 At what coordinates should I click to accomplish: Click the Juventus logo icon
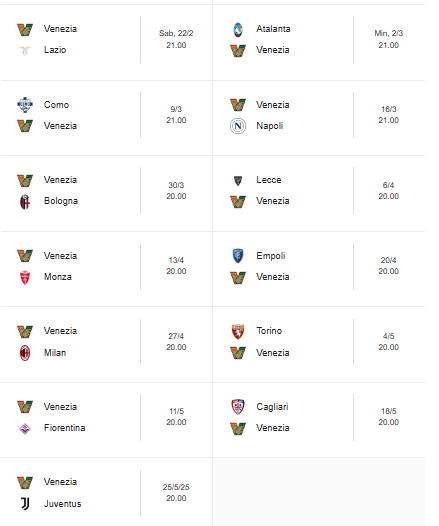point(25,504)
